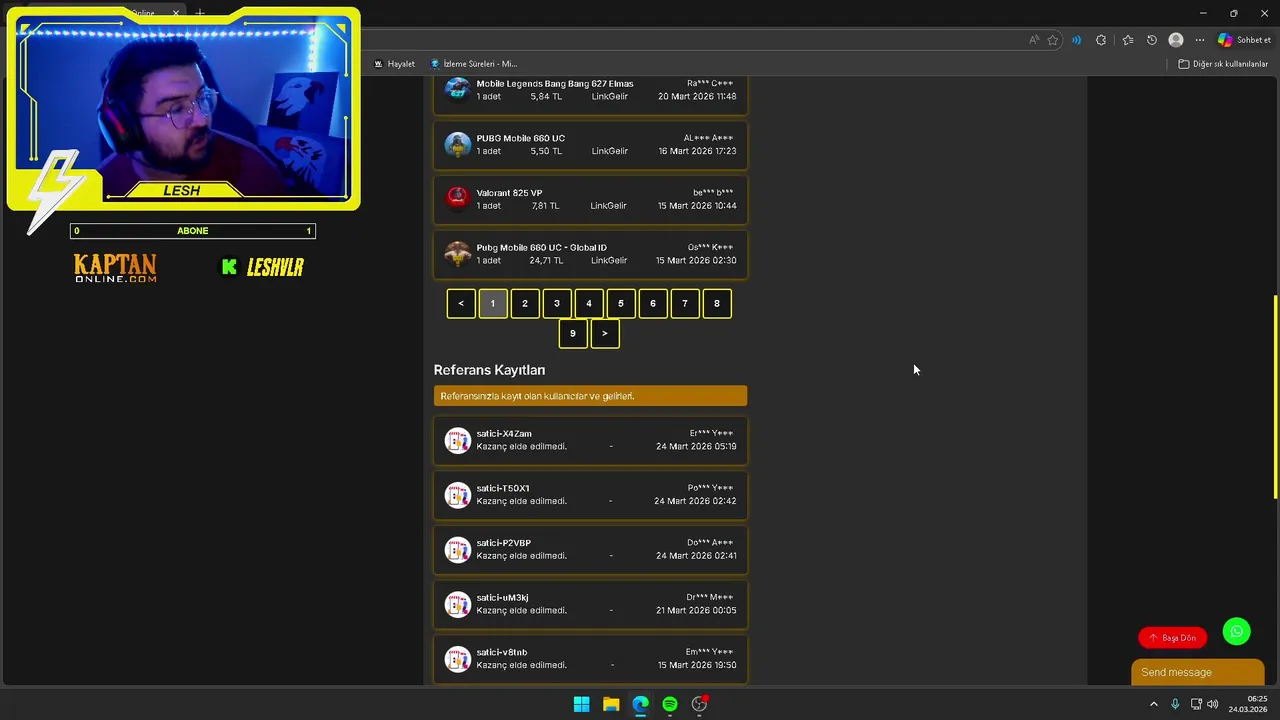Viewport: 1280px width, 720px height.
Task: Click the microphone tray icon
Action: coord(1175,704)
